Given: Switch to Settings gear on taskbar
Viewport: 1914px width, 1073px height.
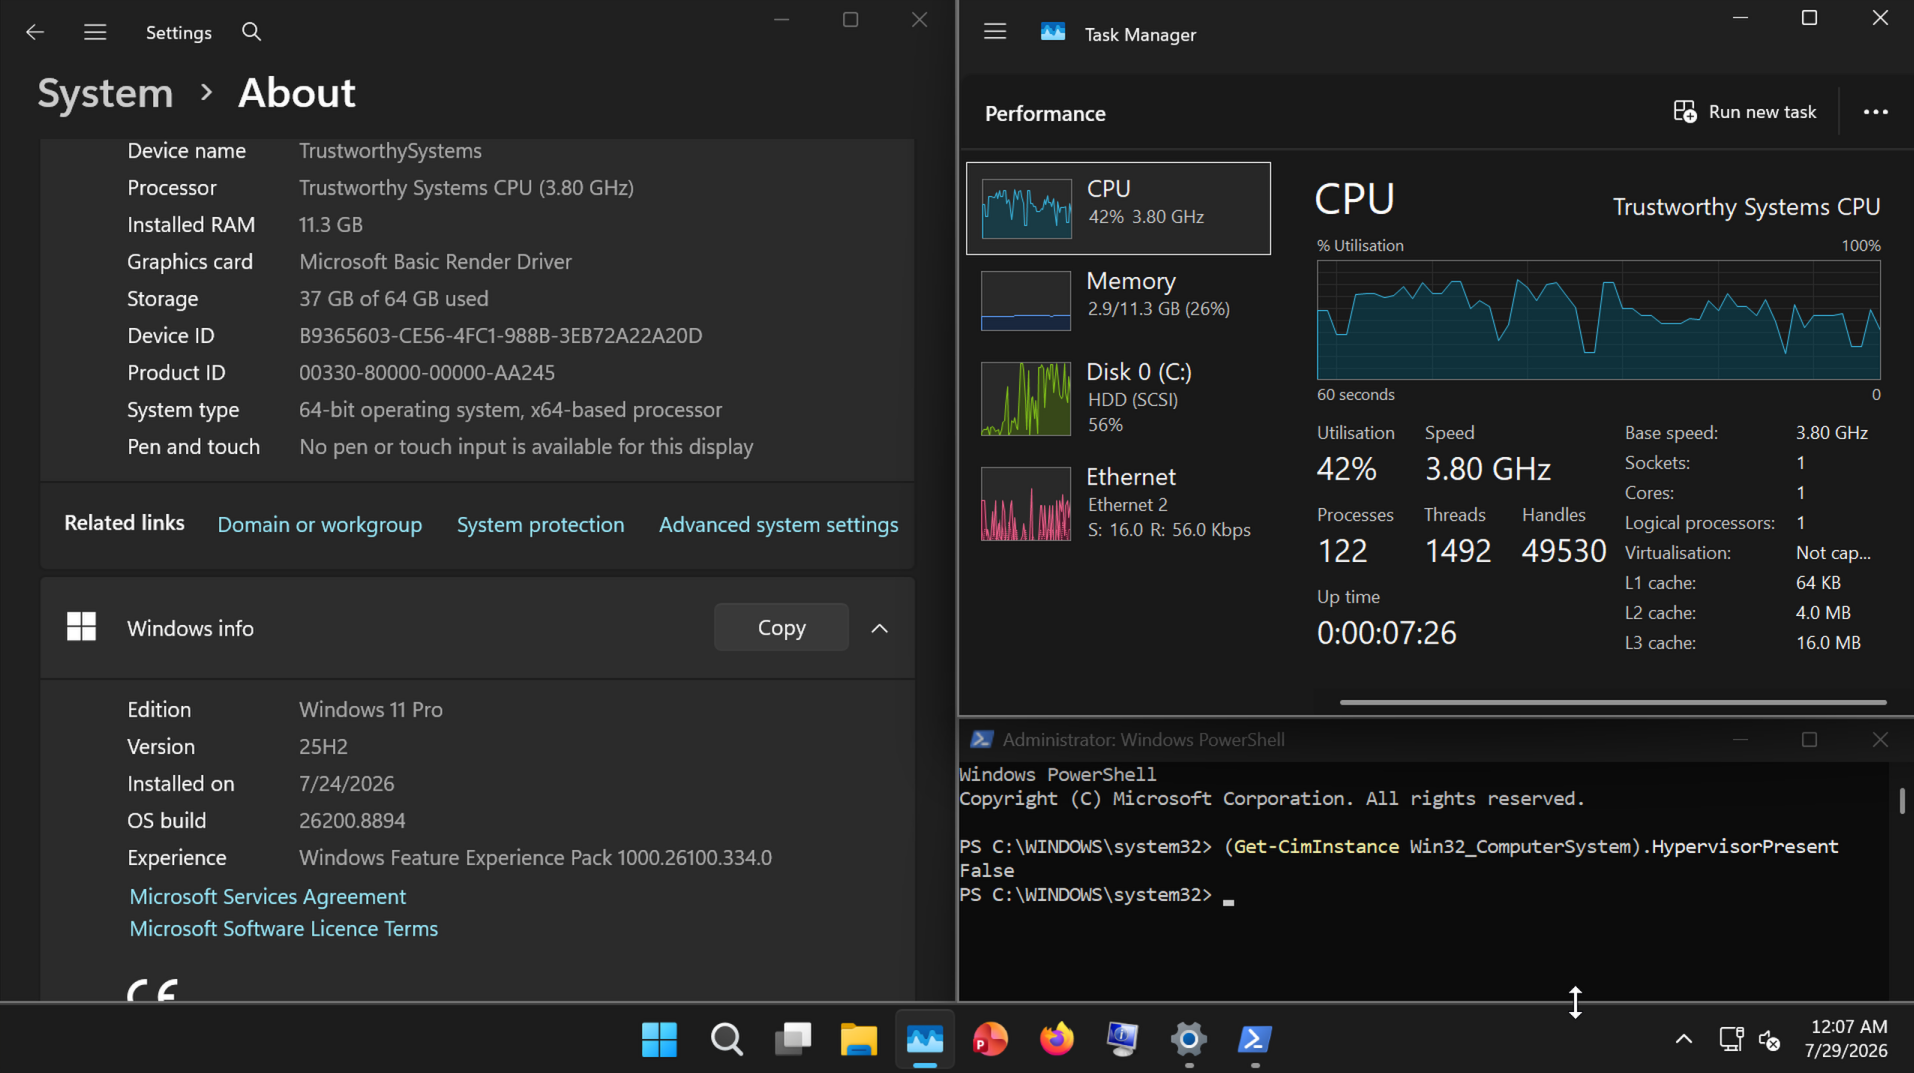Looking at the screenshot, I should (x=1188, y=1039).
